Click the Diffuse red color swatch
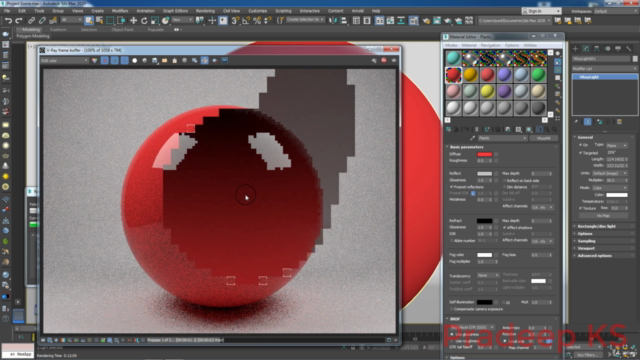Image resolution: width=640 pixels, height=360 pixels. [x=484, y=154]
